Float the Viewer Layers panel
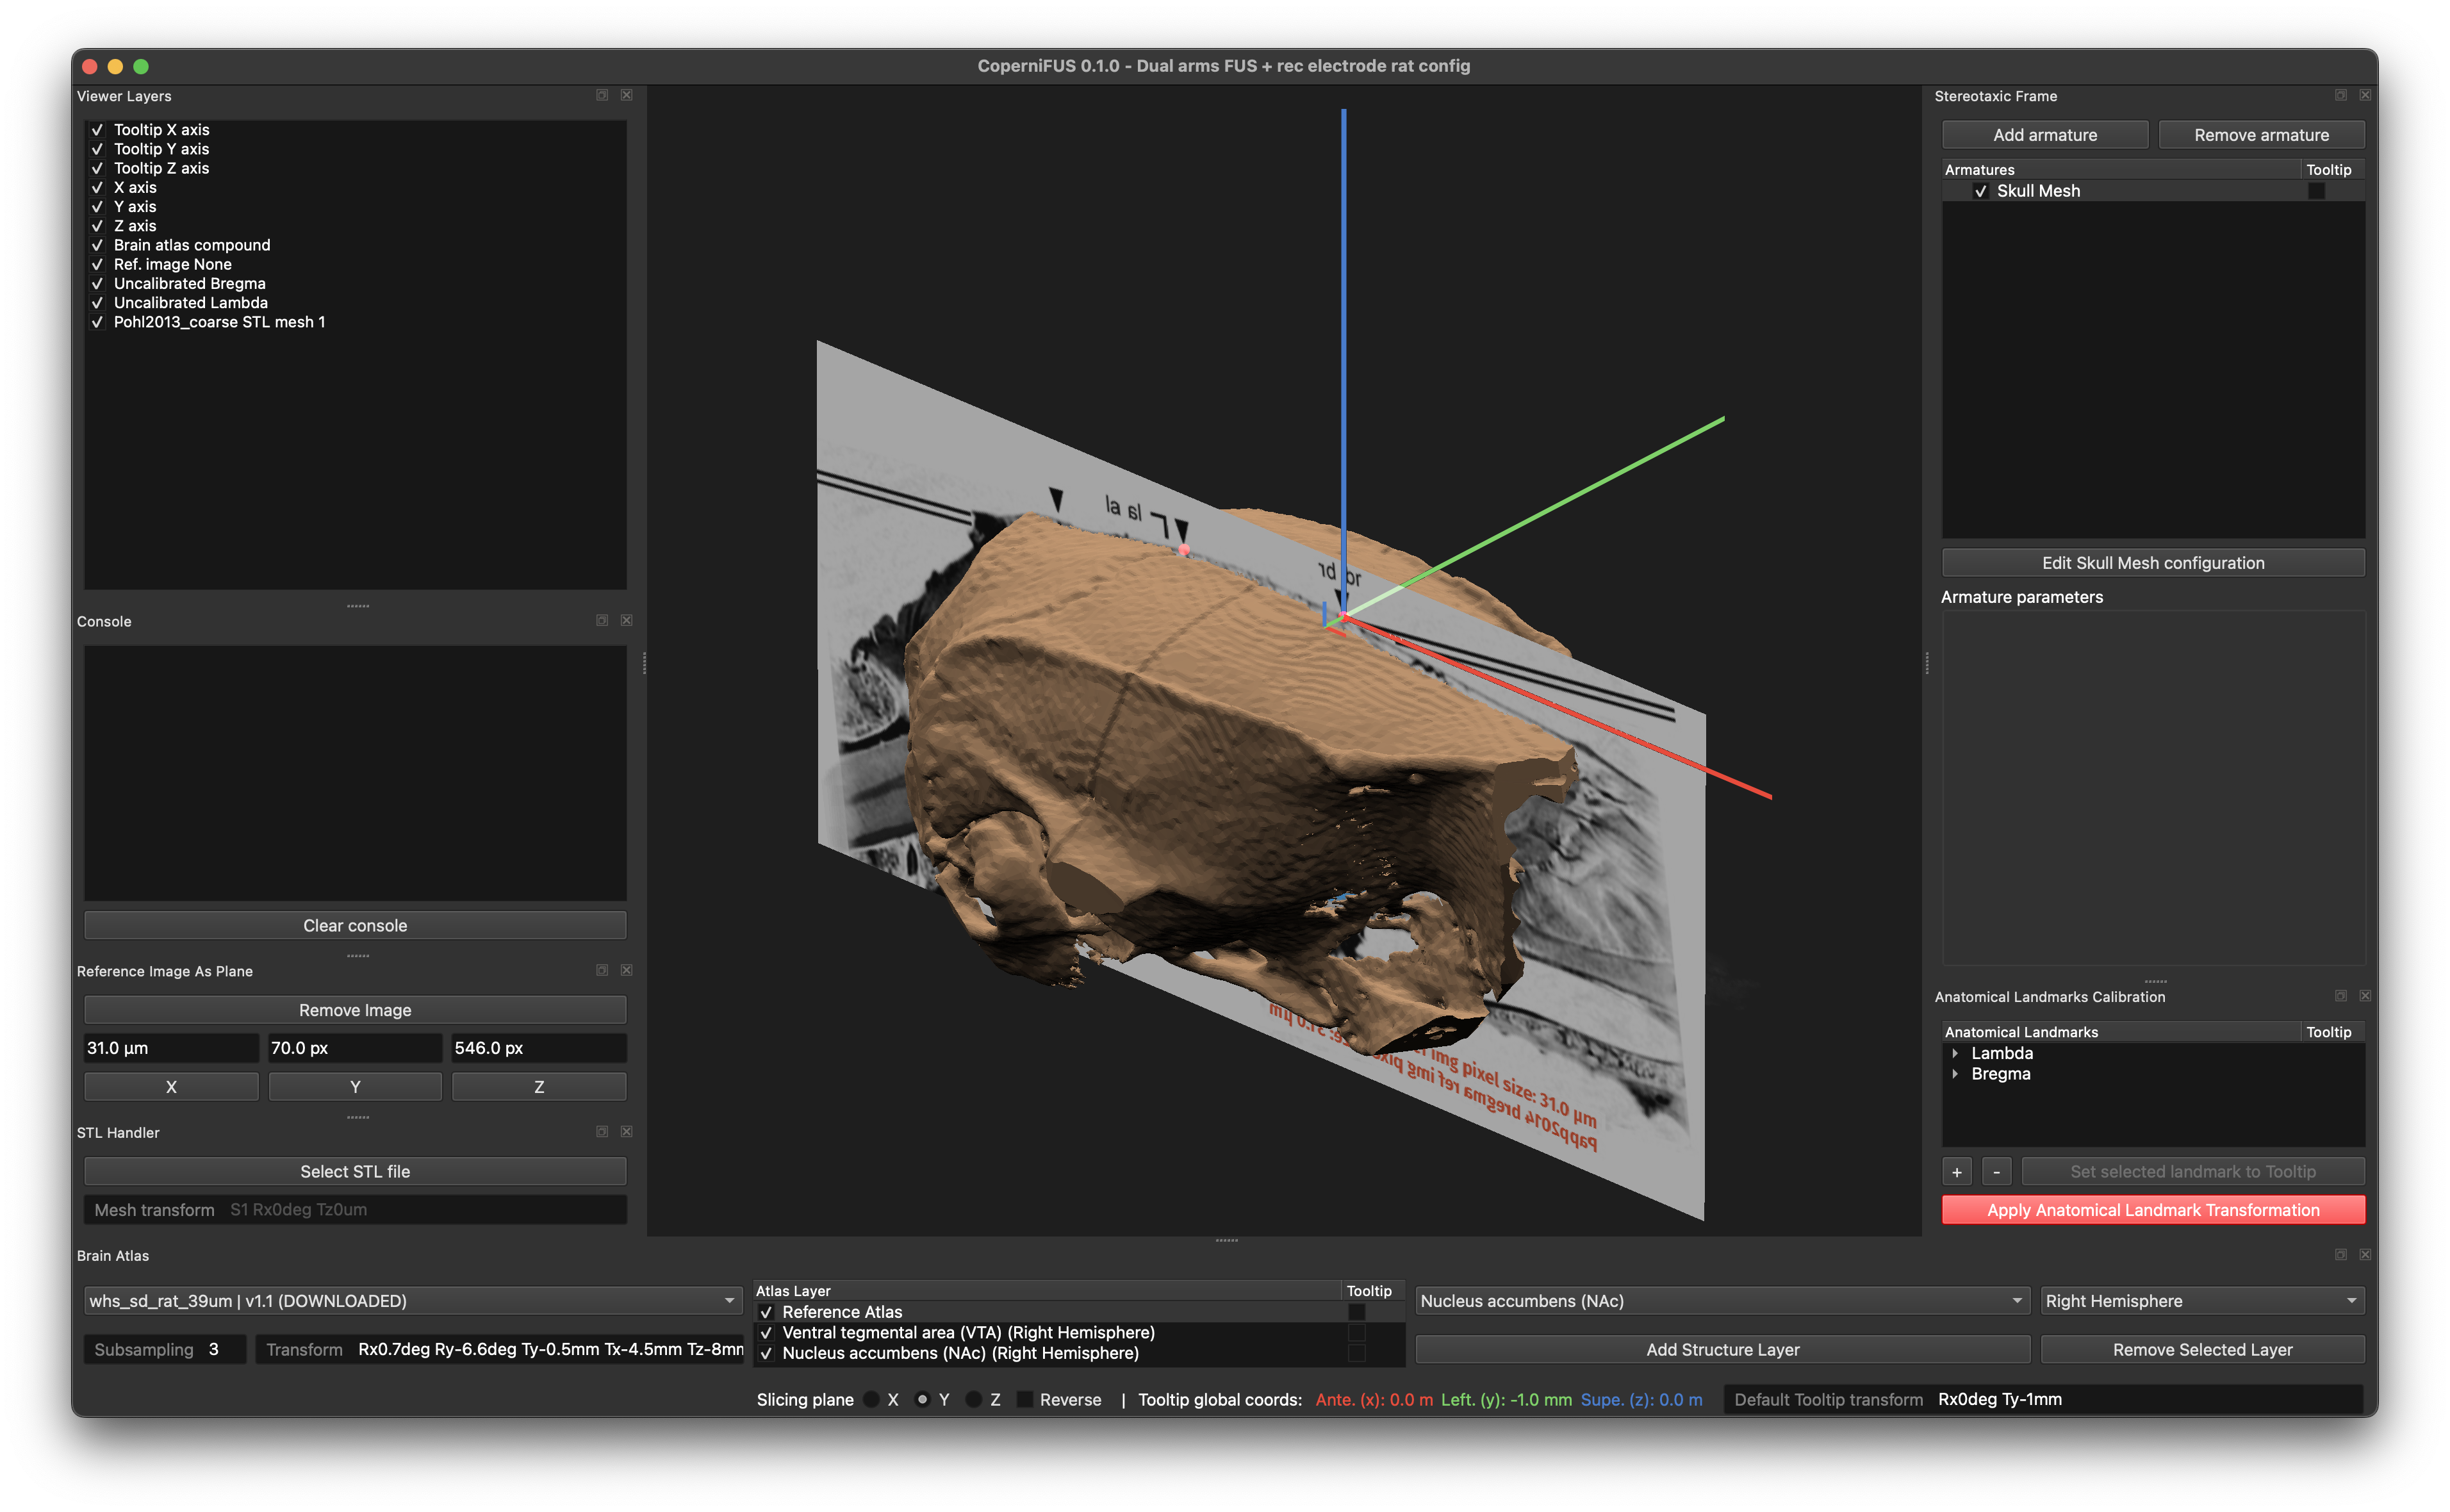This screenshot has width=2450, height=1512. [x=602, y=95]
